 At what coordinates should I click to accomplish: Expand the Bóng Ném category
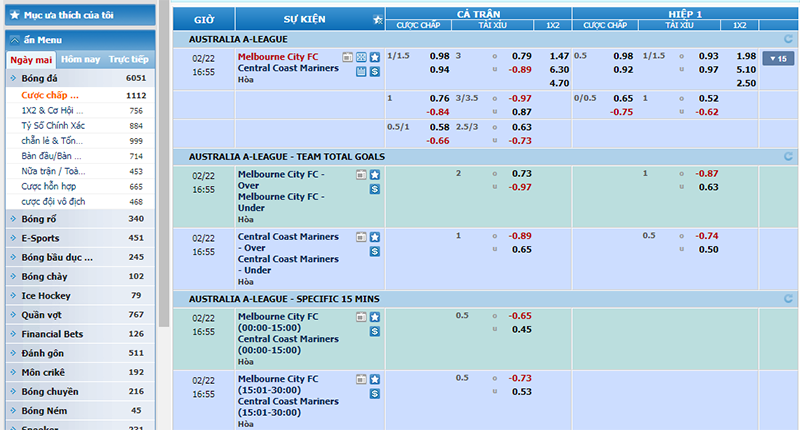(80, 411)
